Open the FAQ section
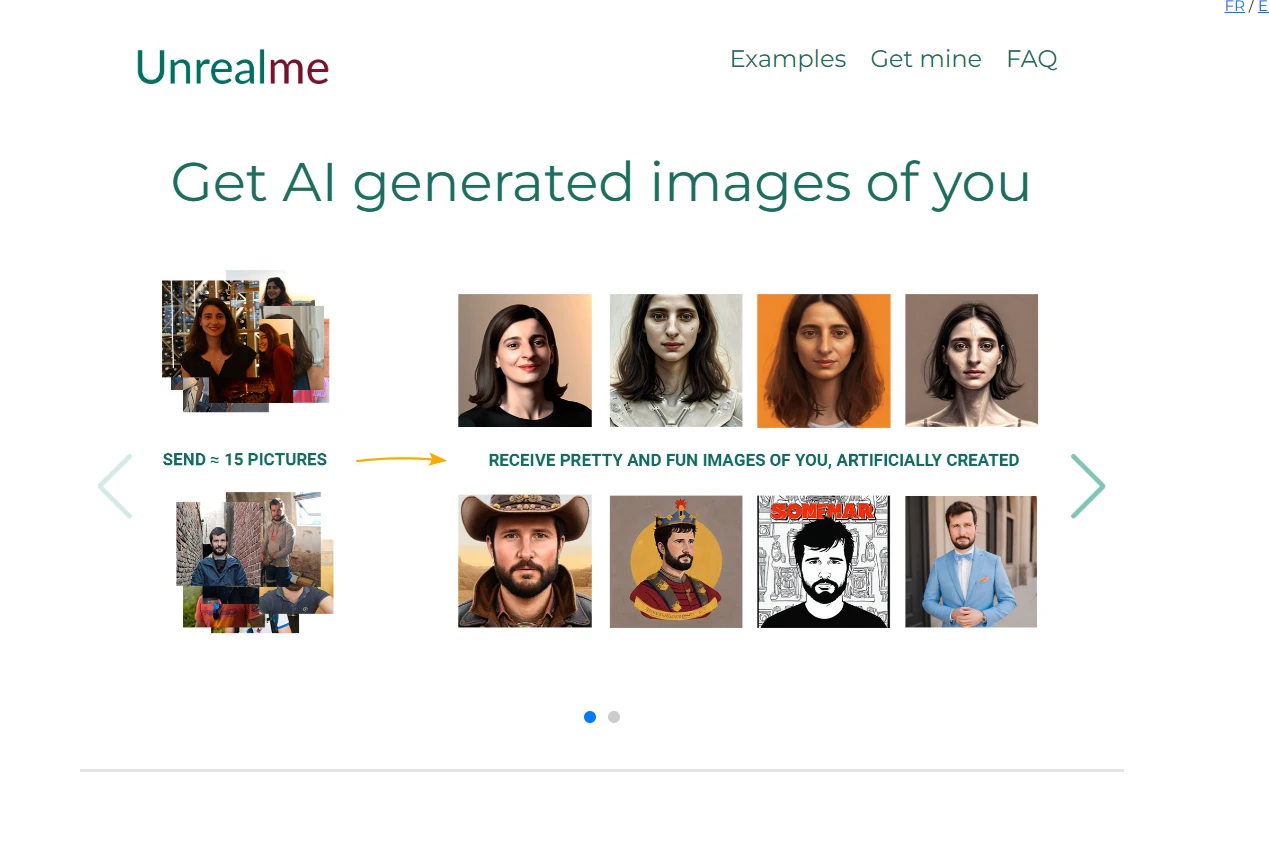Viewport: 1269px width, 860px height. [1031, 59]
